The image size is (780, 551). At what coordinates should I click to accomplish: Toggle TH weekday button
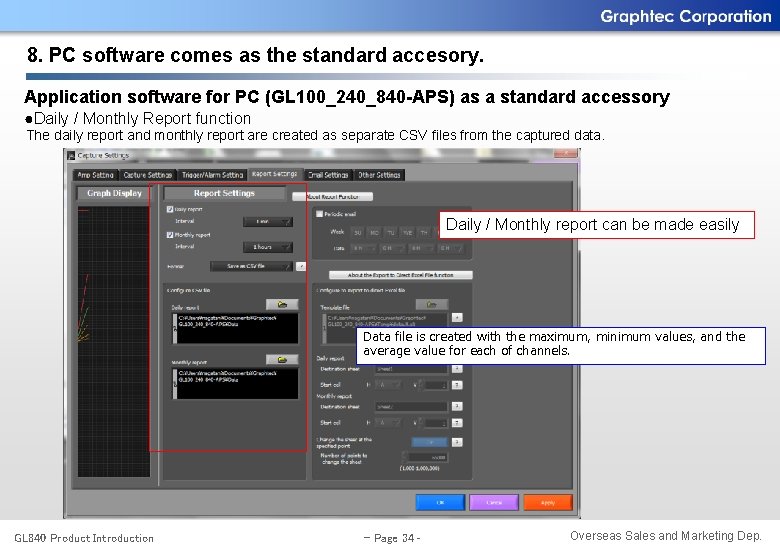tap(424, 232)
